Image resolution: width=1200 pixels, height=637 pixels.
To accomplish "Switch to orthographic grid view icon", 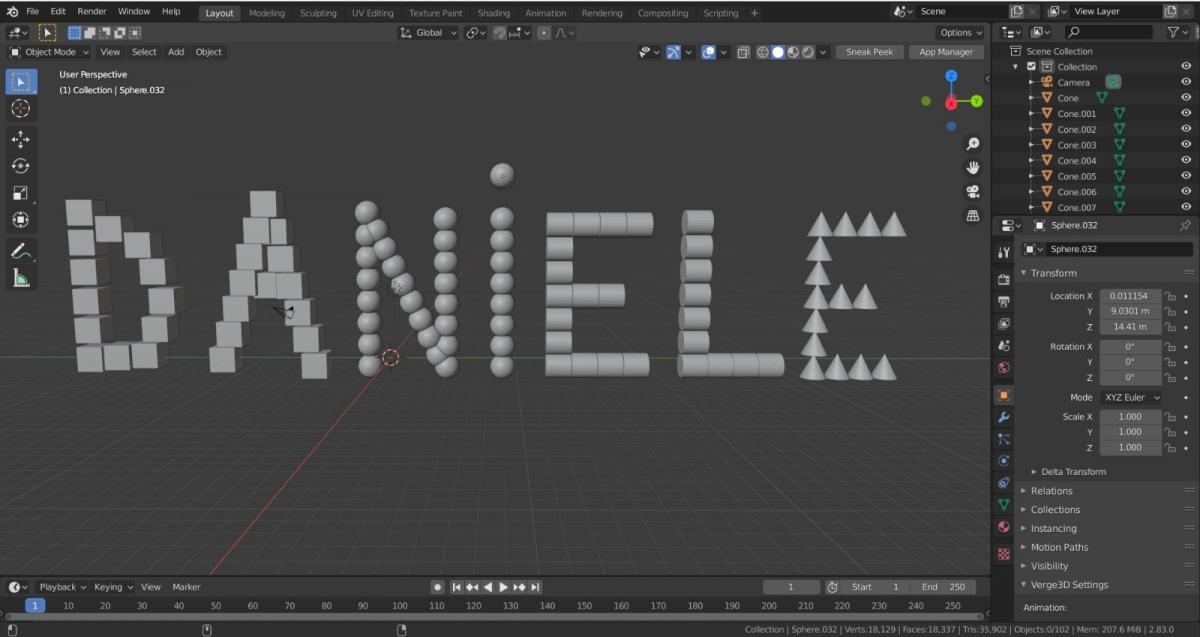I will 972,215.
